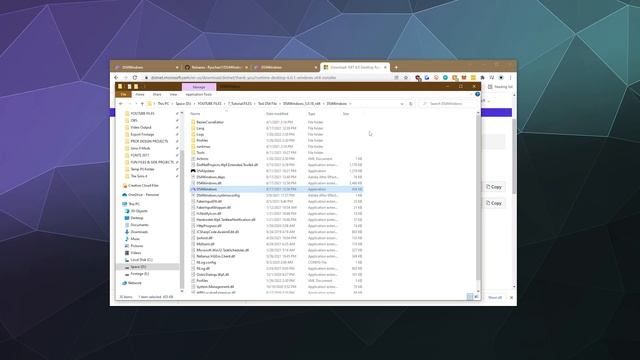Switch to details view layout icon
This screenshot has height=360, width=640.
click(470, 297)
